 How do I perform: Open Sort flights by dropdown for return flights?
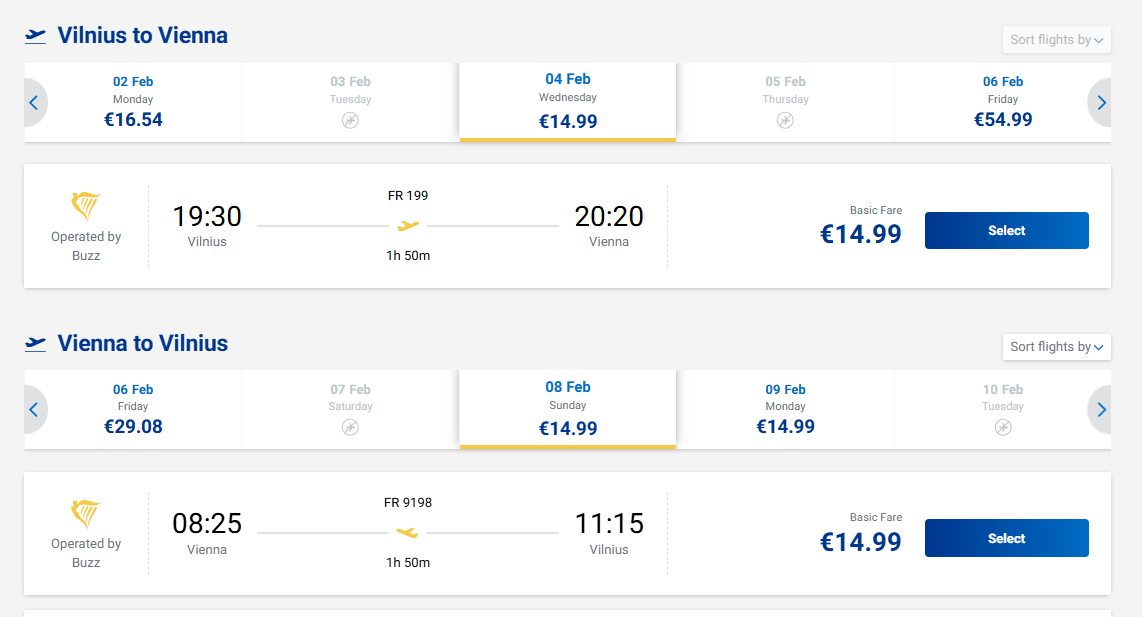pyautogui.click(x=1056, y=347)
